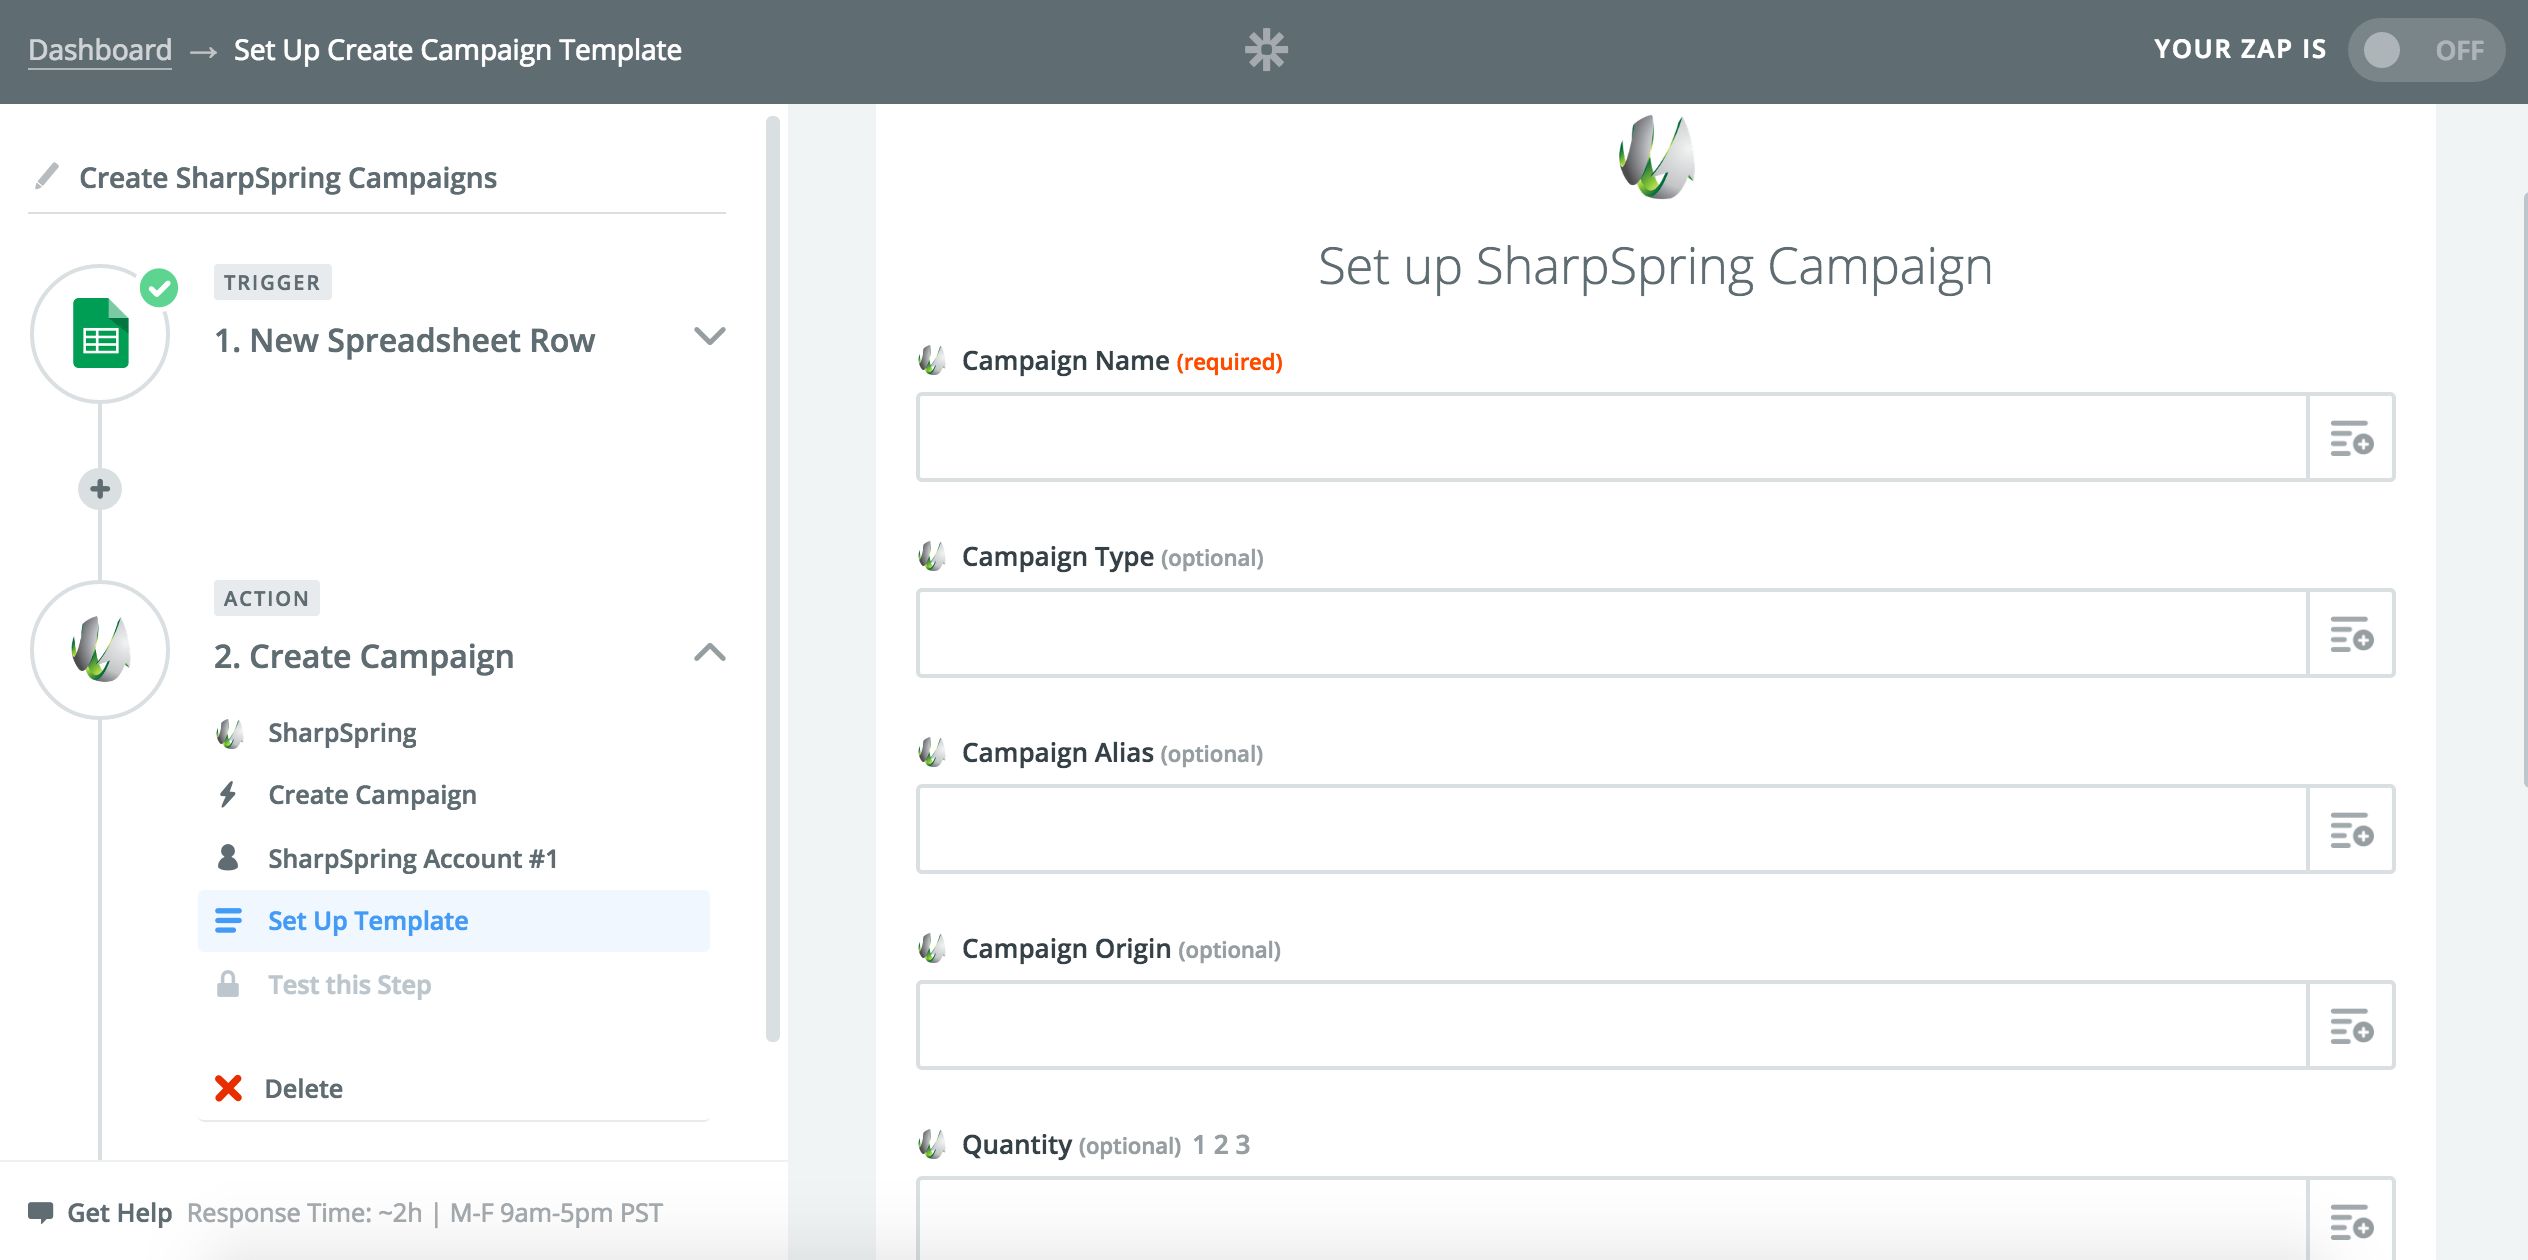The height and width of the screenshot is (1260, 2528).
Task: Go to the Dashboard link
Action: pos(100,49)
